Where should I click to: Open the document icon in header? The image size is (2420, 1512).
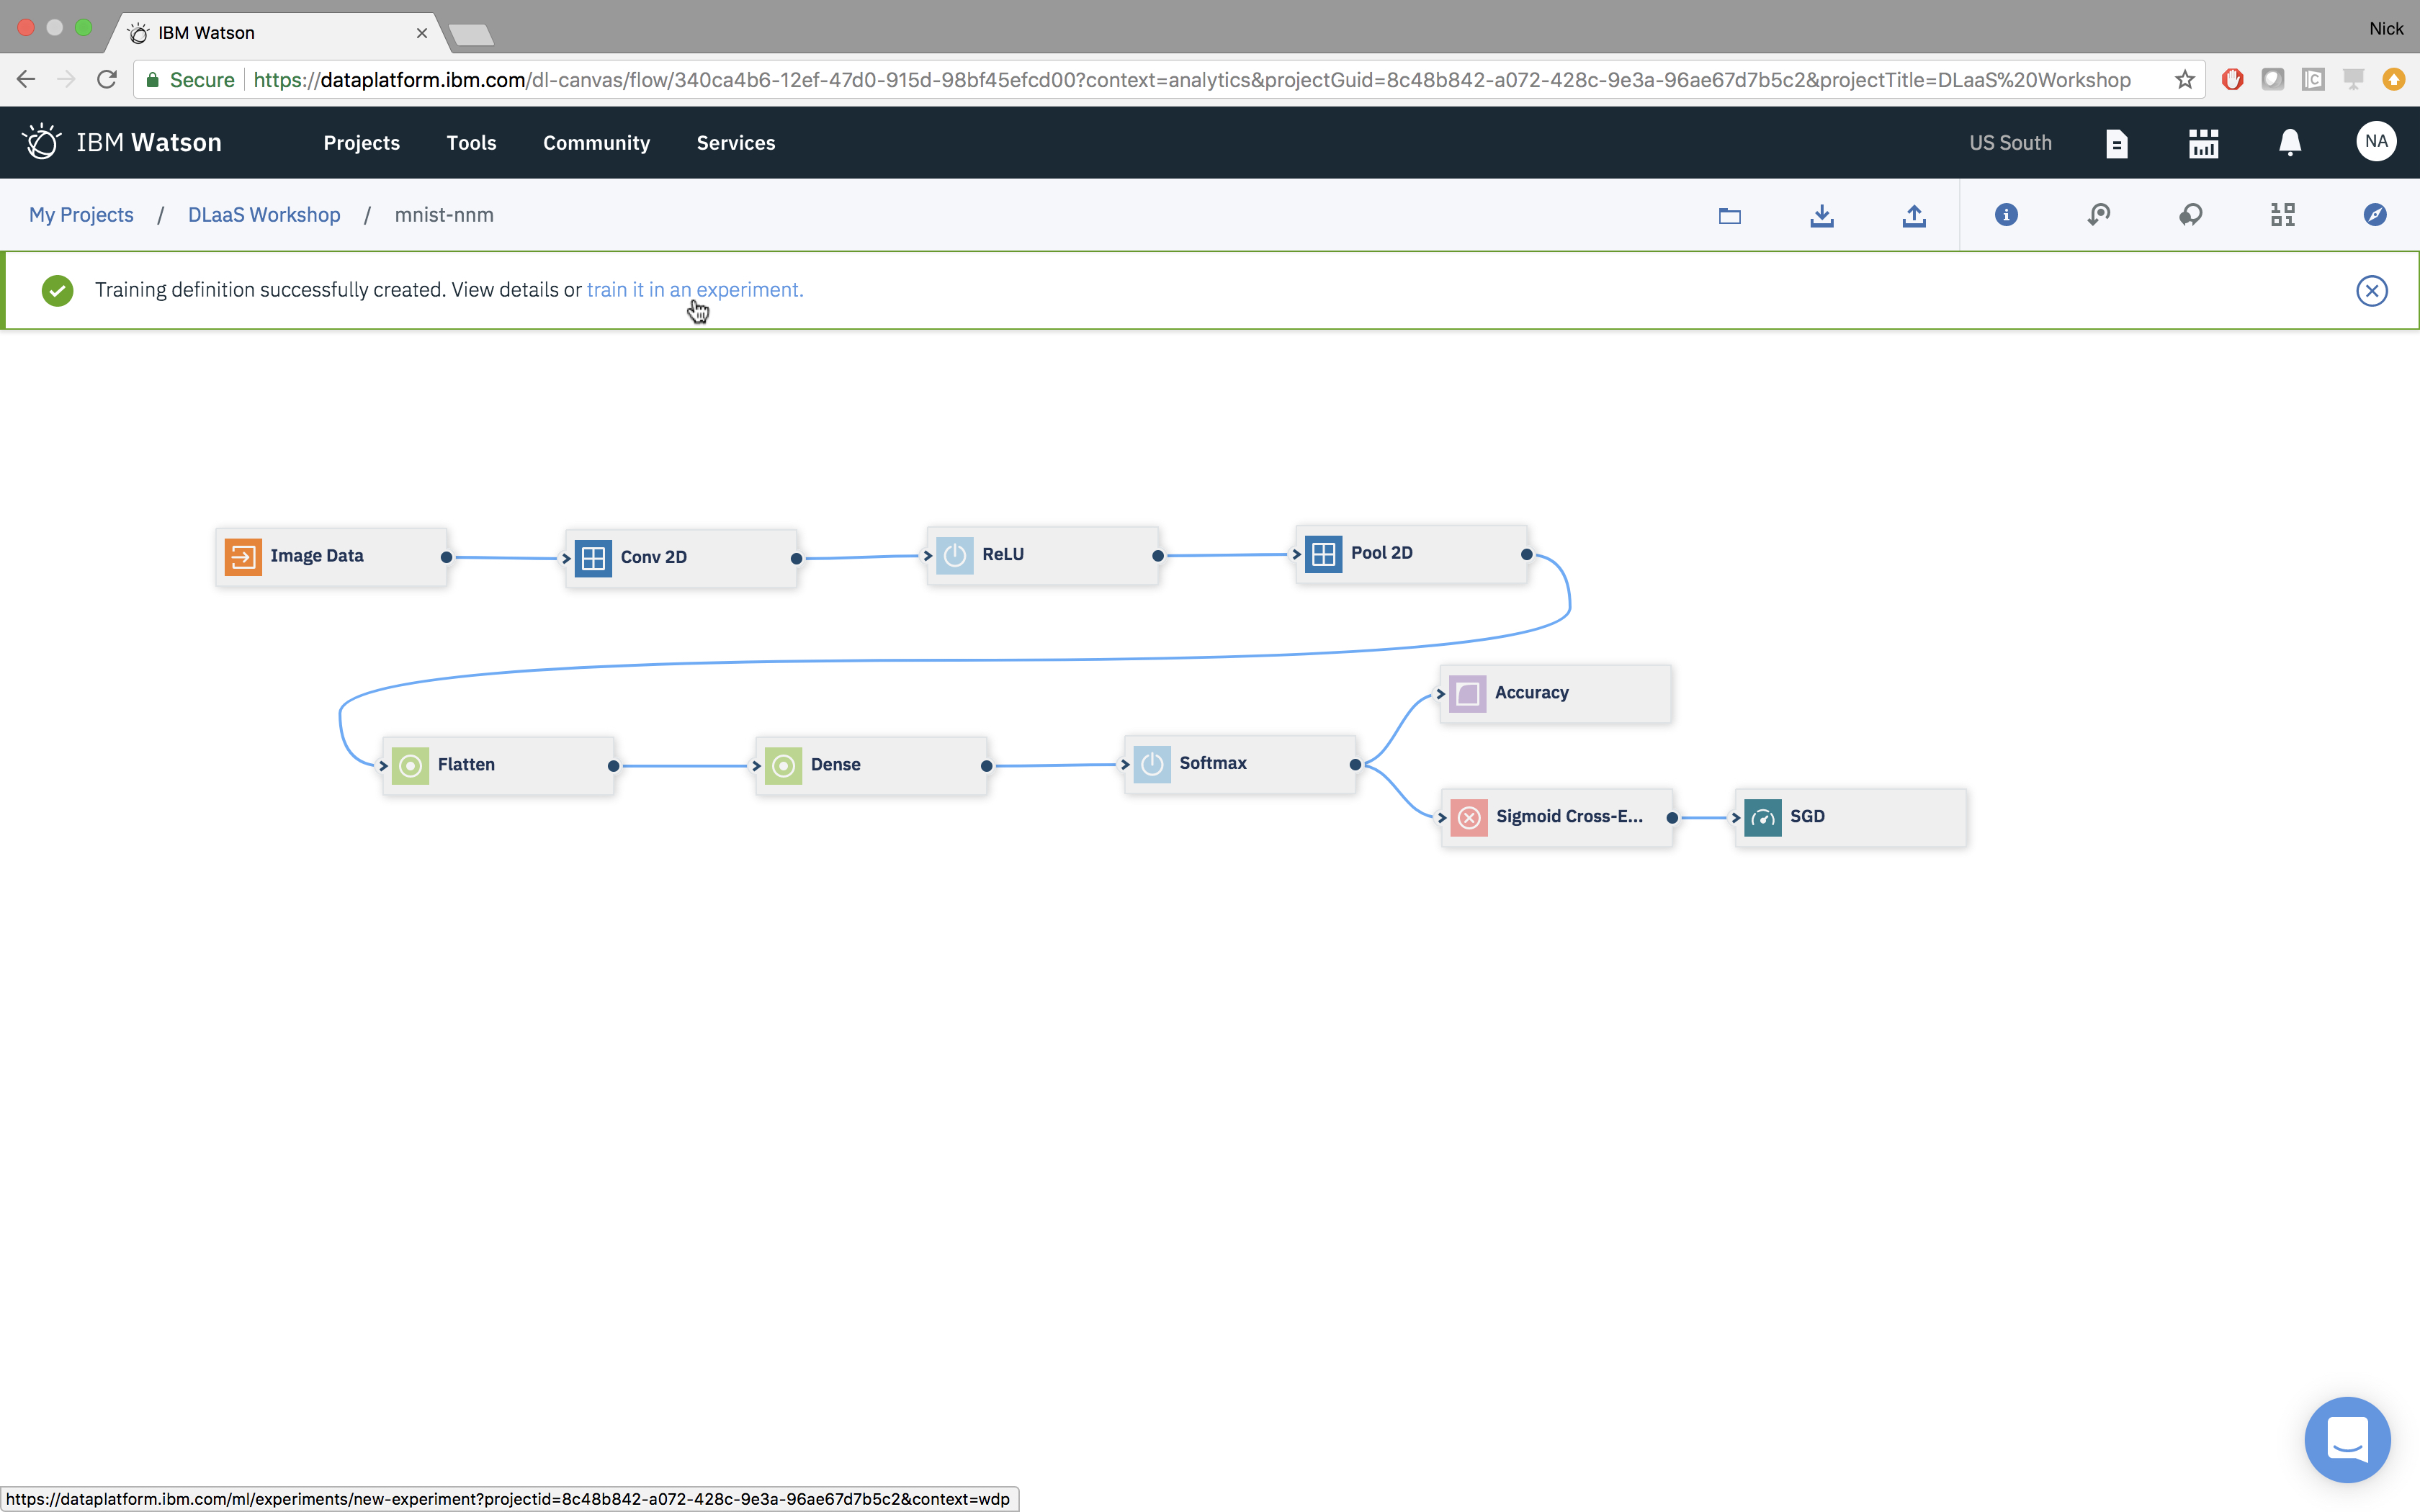point(2116,143)
